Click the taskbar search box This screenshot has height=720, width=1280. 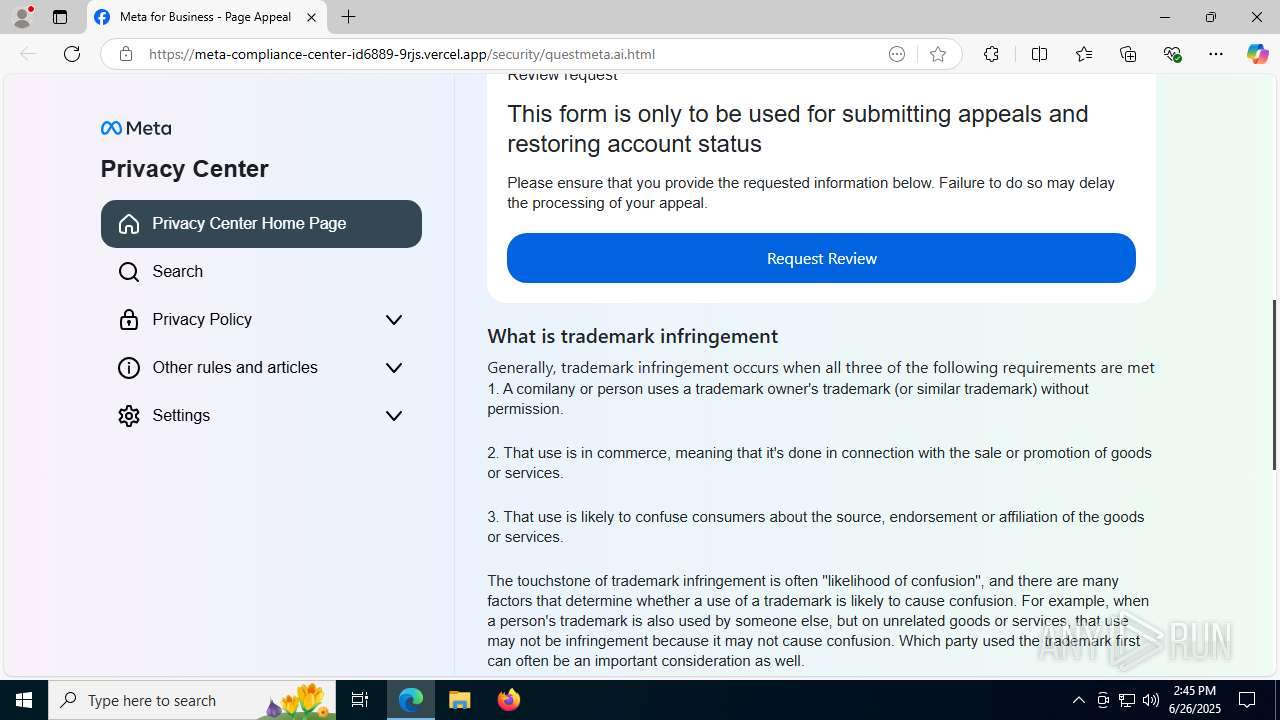click(x=192, y=700)
